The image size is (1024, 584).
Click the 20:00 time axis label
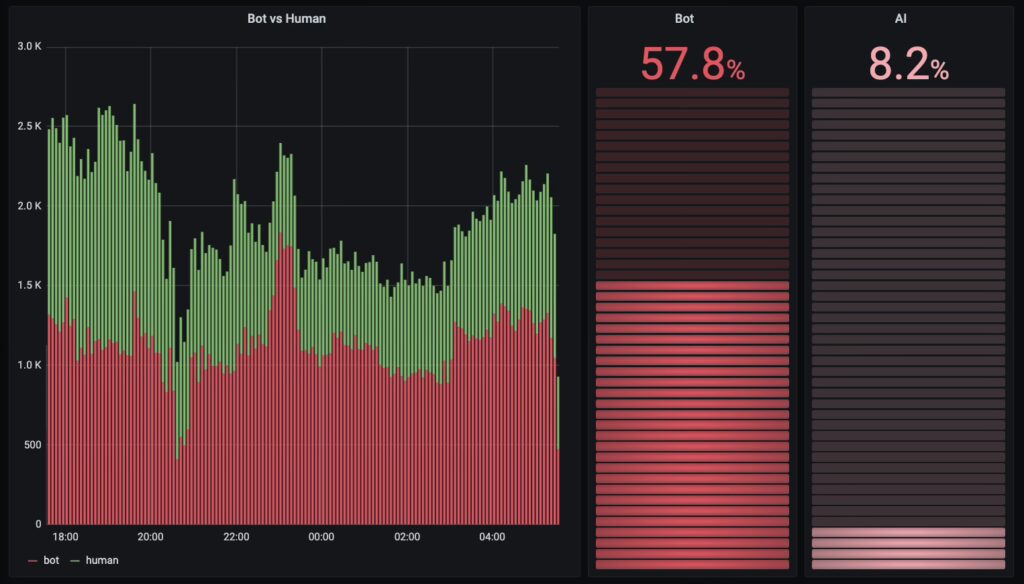click(150, 537)
